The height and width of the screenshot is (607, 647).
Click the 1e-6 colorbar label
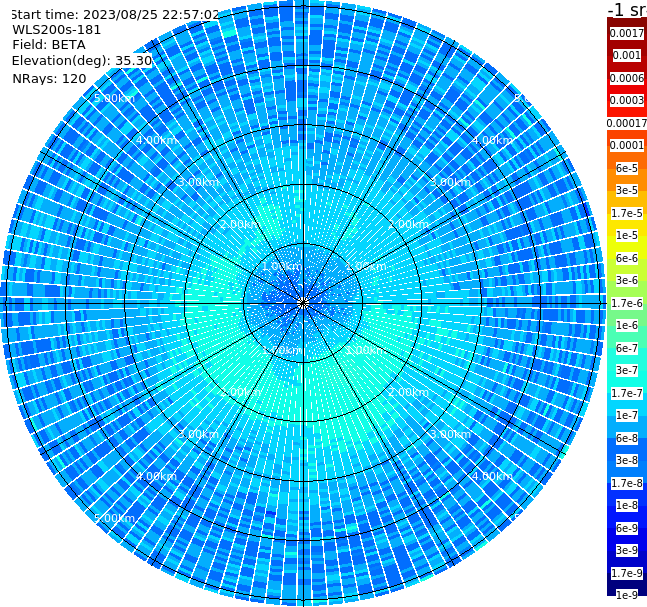tap(627, 325)
